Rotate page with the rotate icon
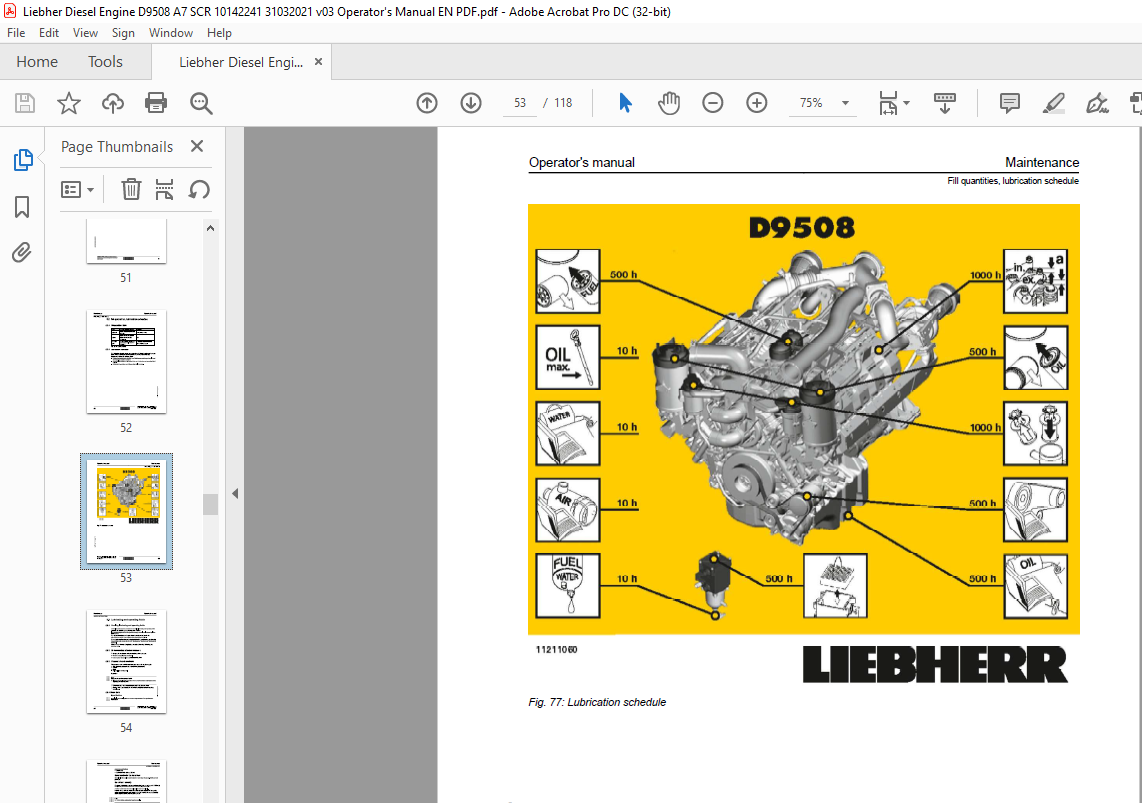This screenshot has width=1142, height=803. pos(199,189)
